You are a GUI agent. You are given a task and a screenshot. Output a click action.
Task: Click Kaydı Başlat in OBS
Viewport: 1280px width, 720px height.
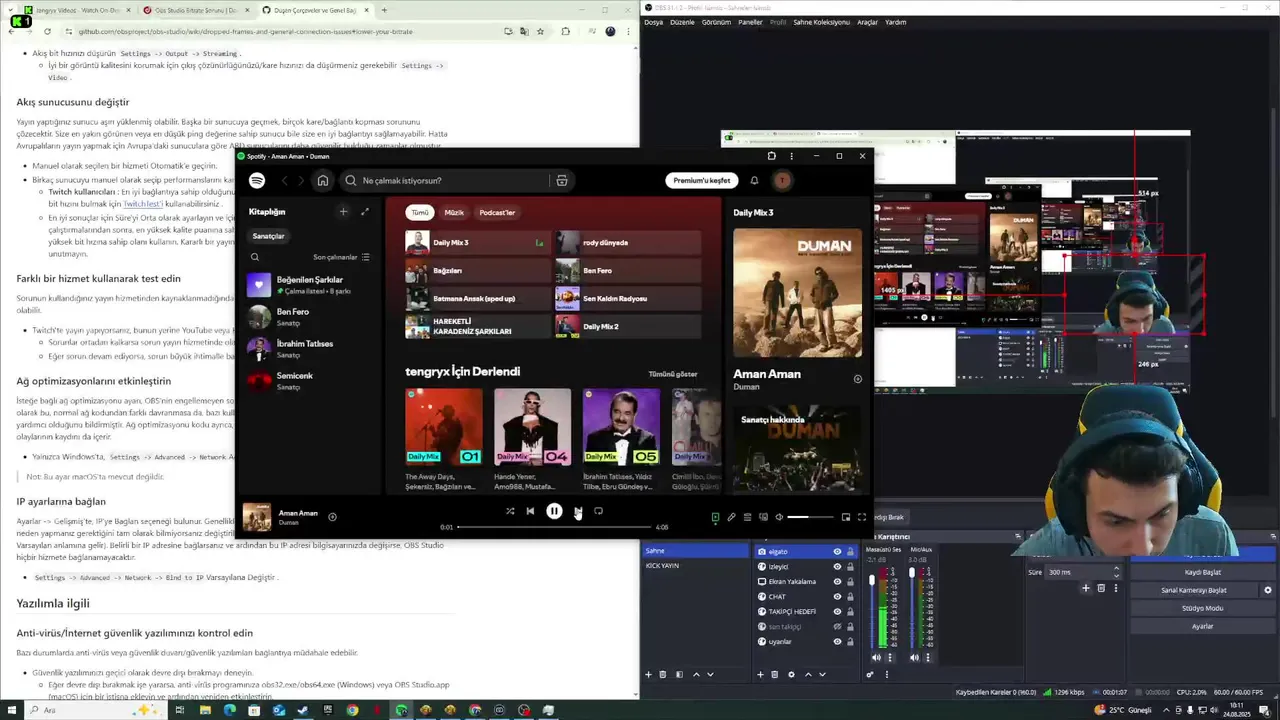[x=1203, y=573]
